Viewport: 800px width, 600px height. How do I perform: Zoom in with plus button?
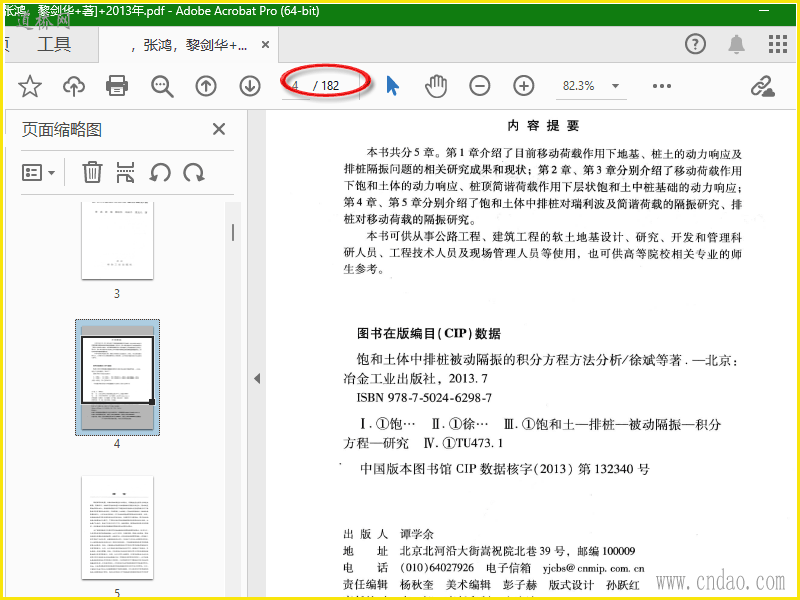[523, 86]
